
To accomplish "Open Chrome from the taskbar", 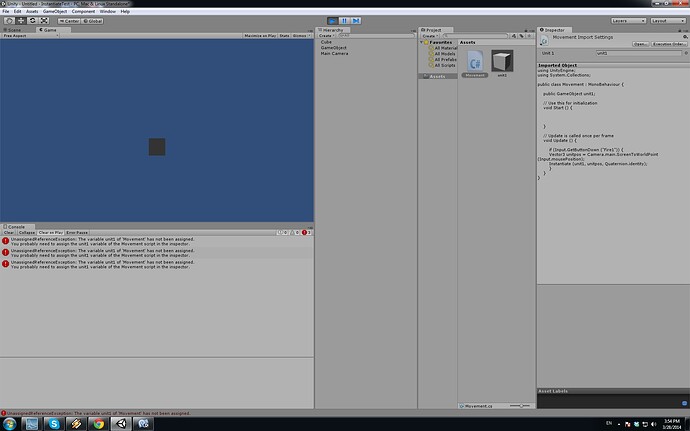I will [99, 424].
